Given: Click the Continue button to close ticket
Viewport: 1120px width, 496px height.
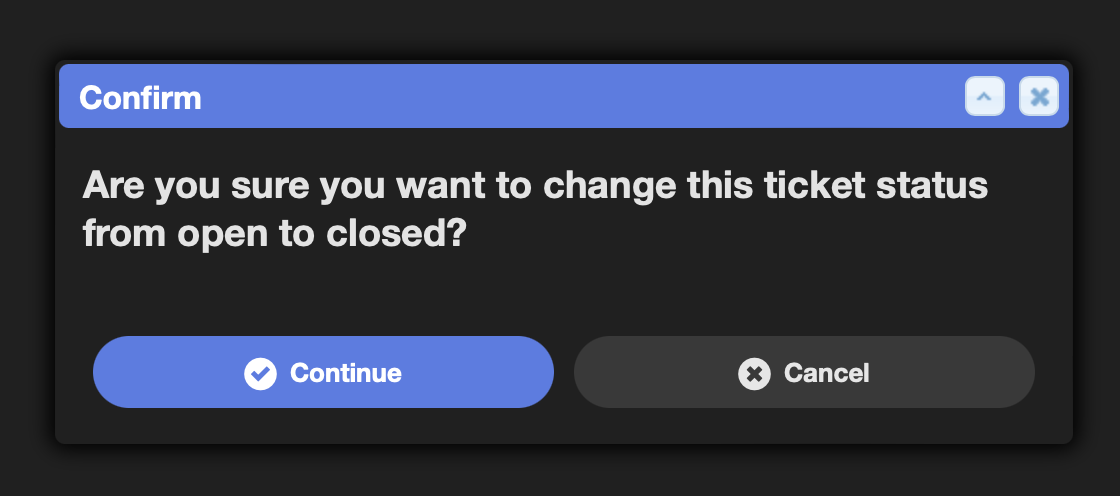Looking at the screenshot, I should [x=323, y=372].
